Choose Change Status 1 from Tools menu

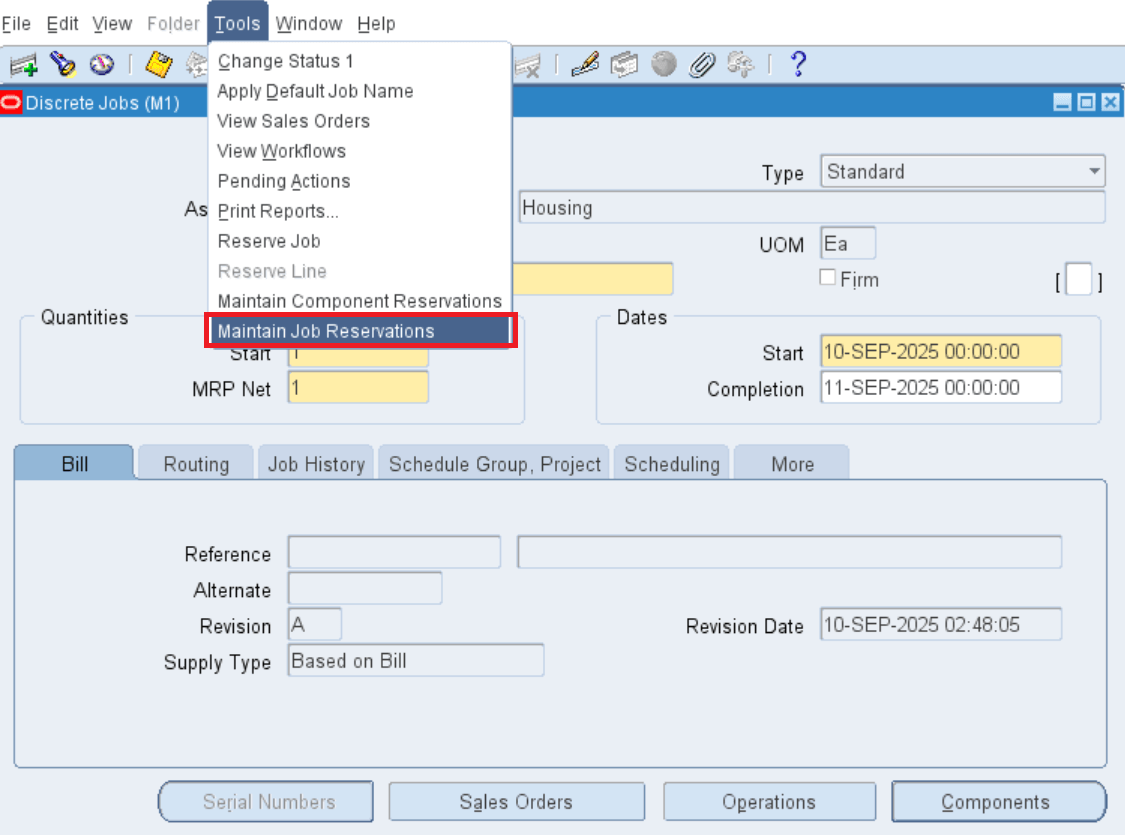[359, 61]
